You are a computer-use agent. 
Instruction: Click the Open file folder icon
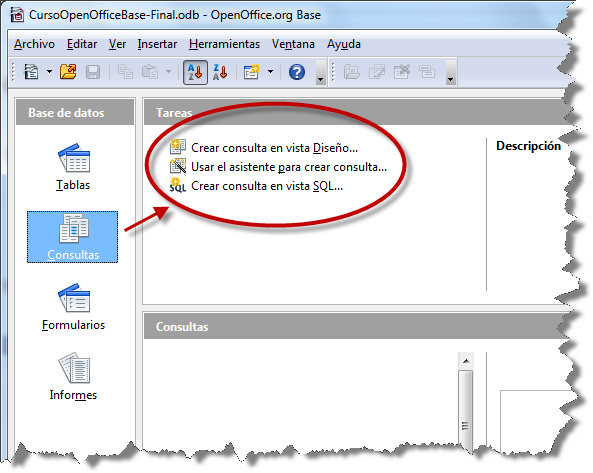pyautogui.click(x=68, y=71)
